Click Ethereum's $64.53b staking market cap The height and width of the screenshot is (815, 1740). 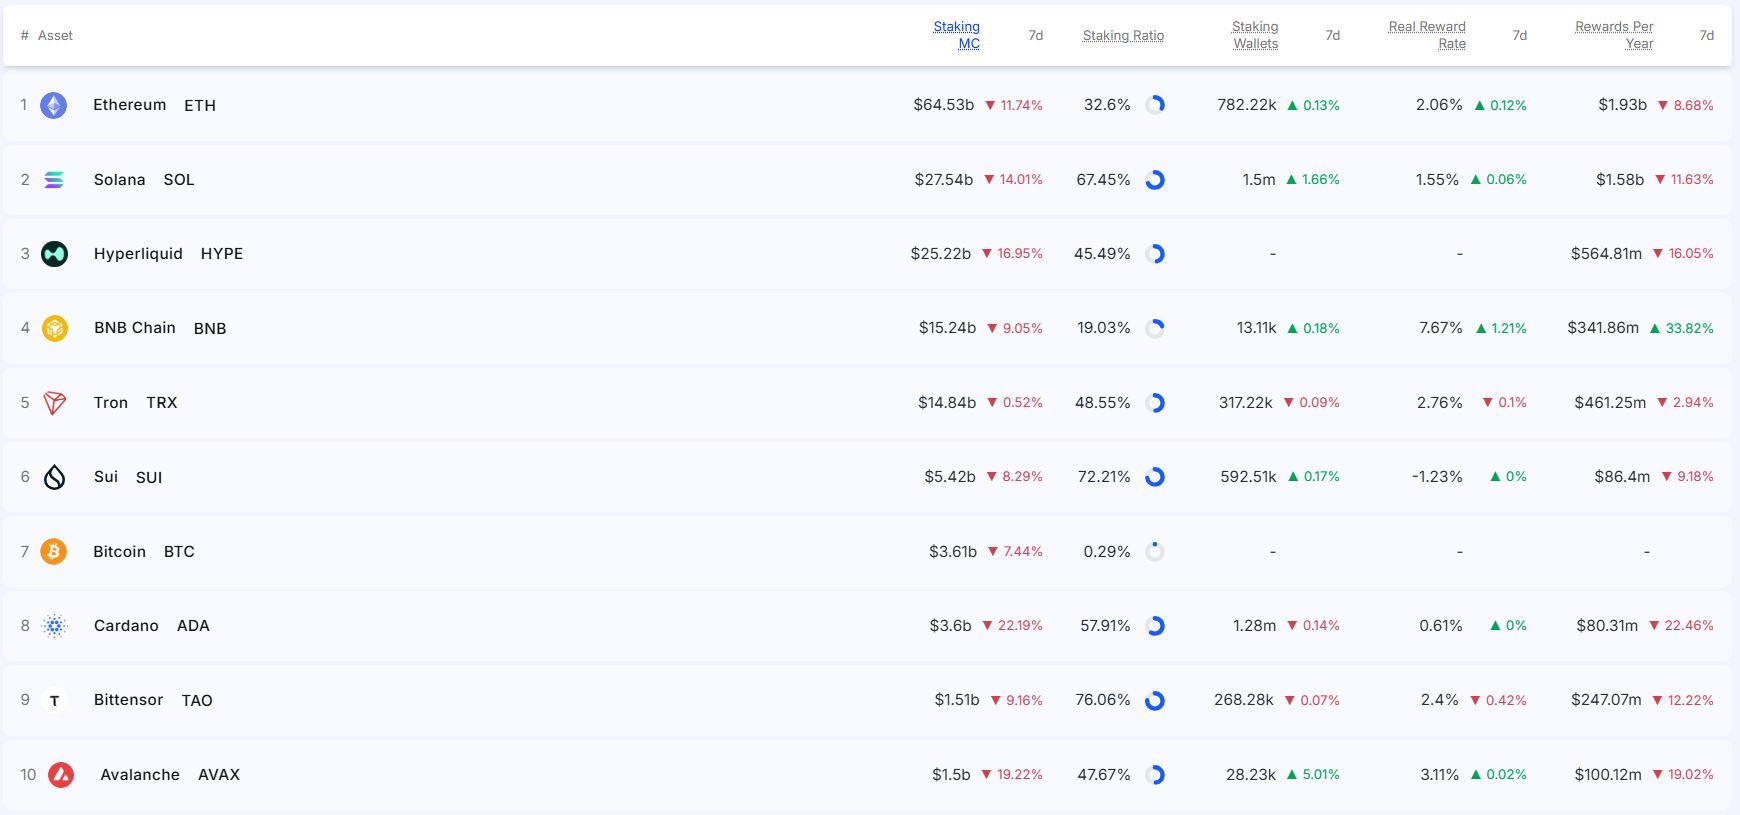tap(944, 105)
